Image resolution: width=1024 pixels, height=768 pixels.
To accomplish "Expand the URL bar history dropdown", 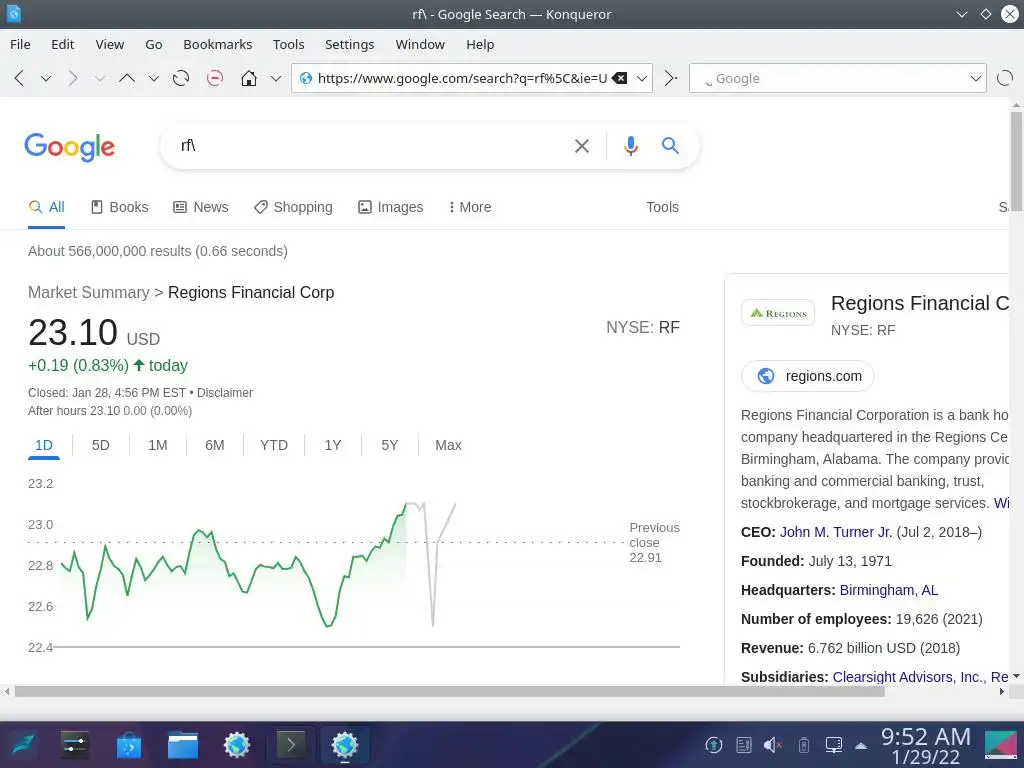I will 642,79.
